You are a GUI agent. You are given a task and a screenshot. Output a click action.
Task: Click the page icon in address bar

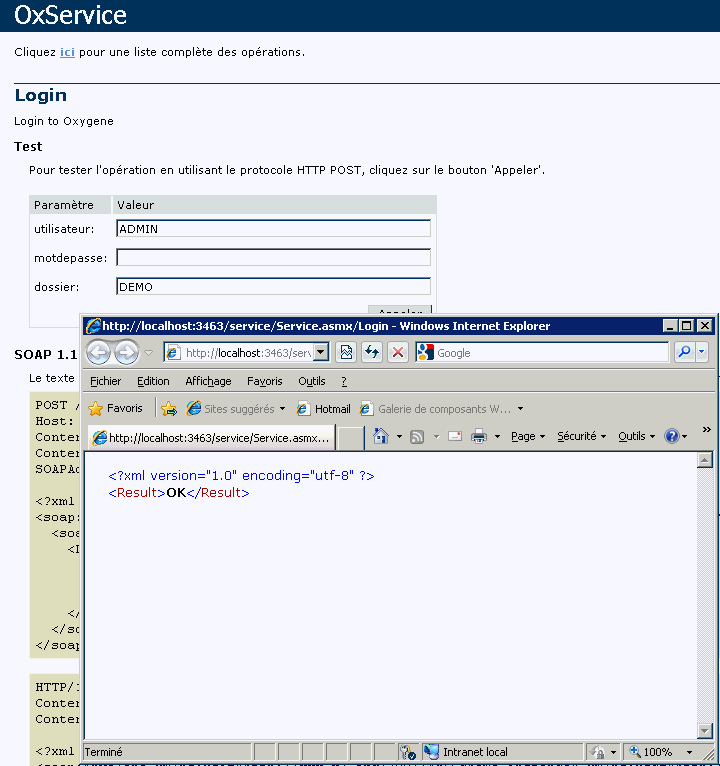click(172, 352)
